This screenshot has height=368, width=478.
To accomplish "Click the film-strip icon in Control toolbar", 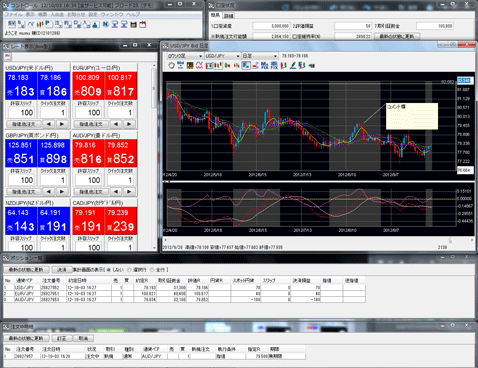I will click(133, 24).
